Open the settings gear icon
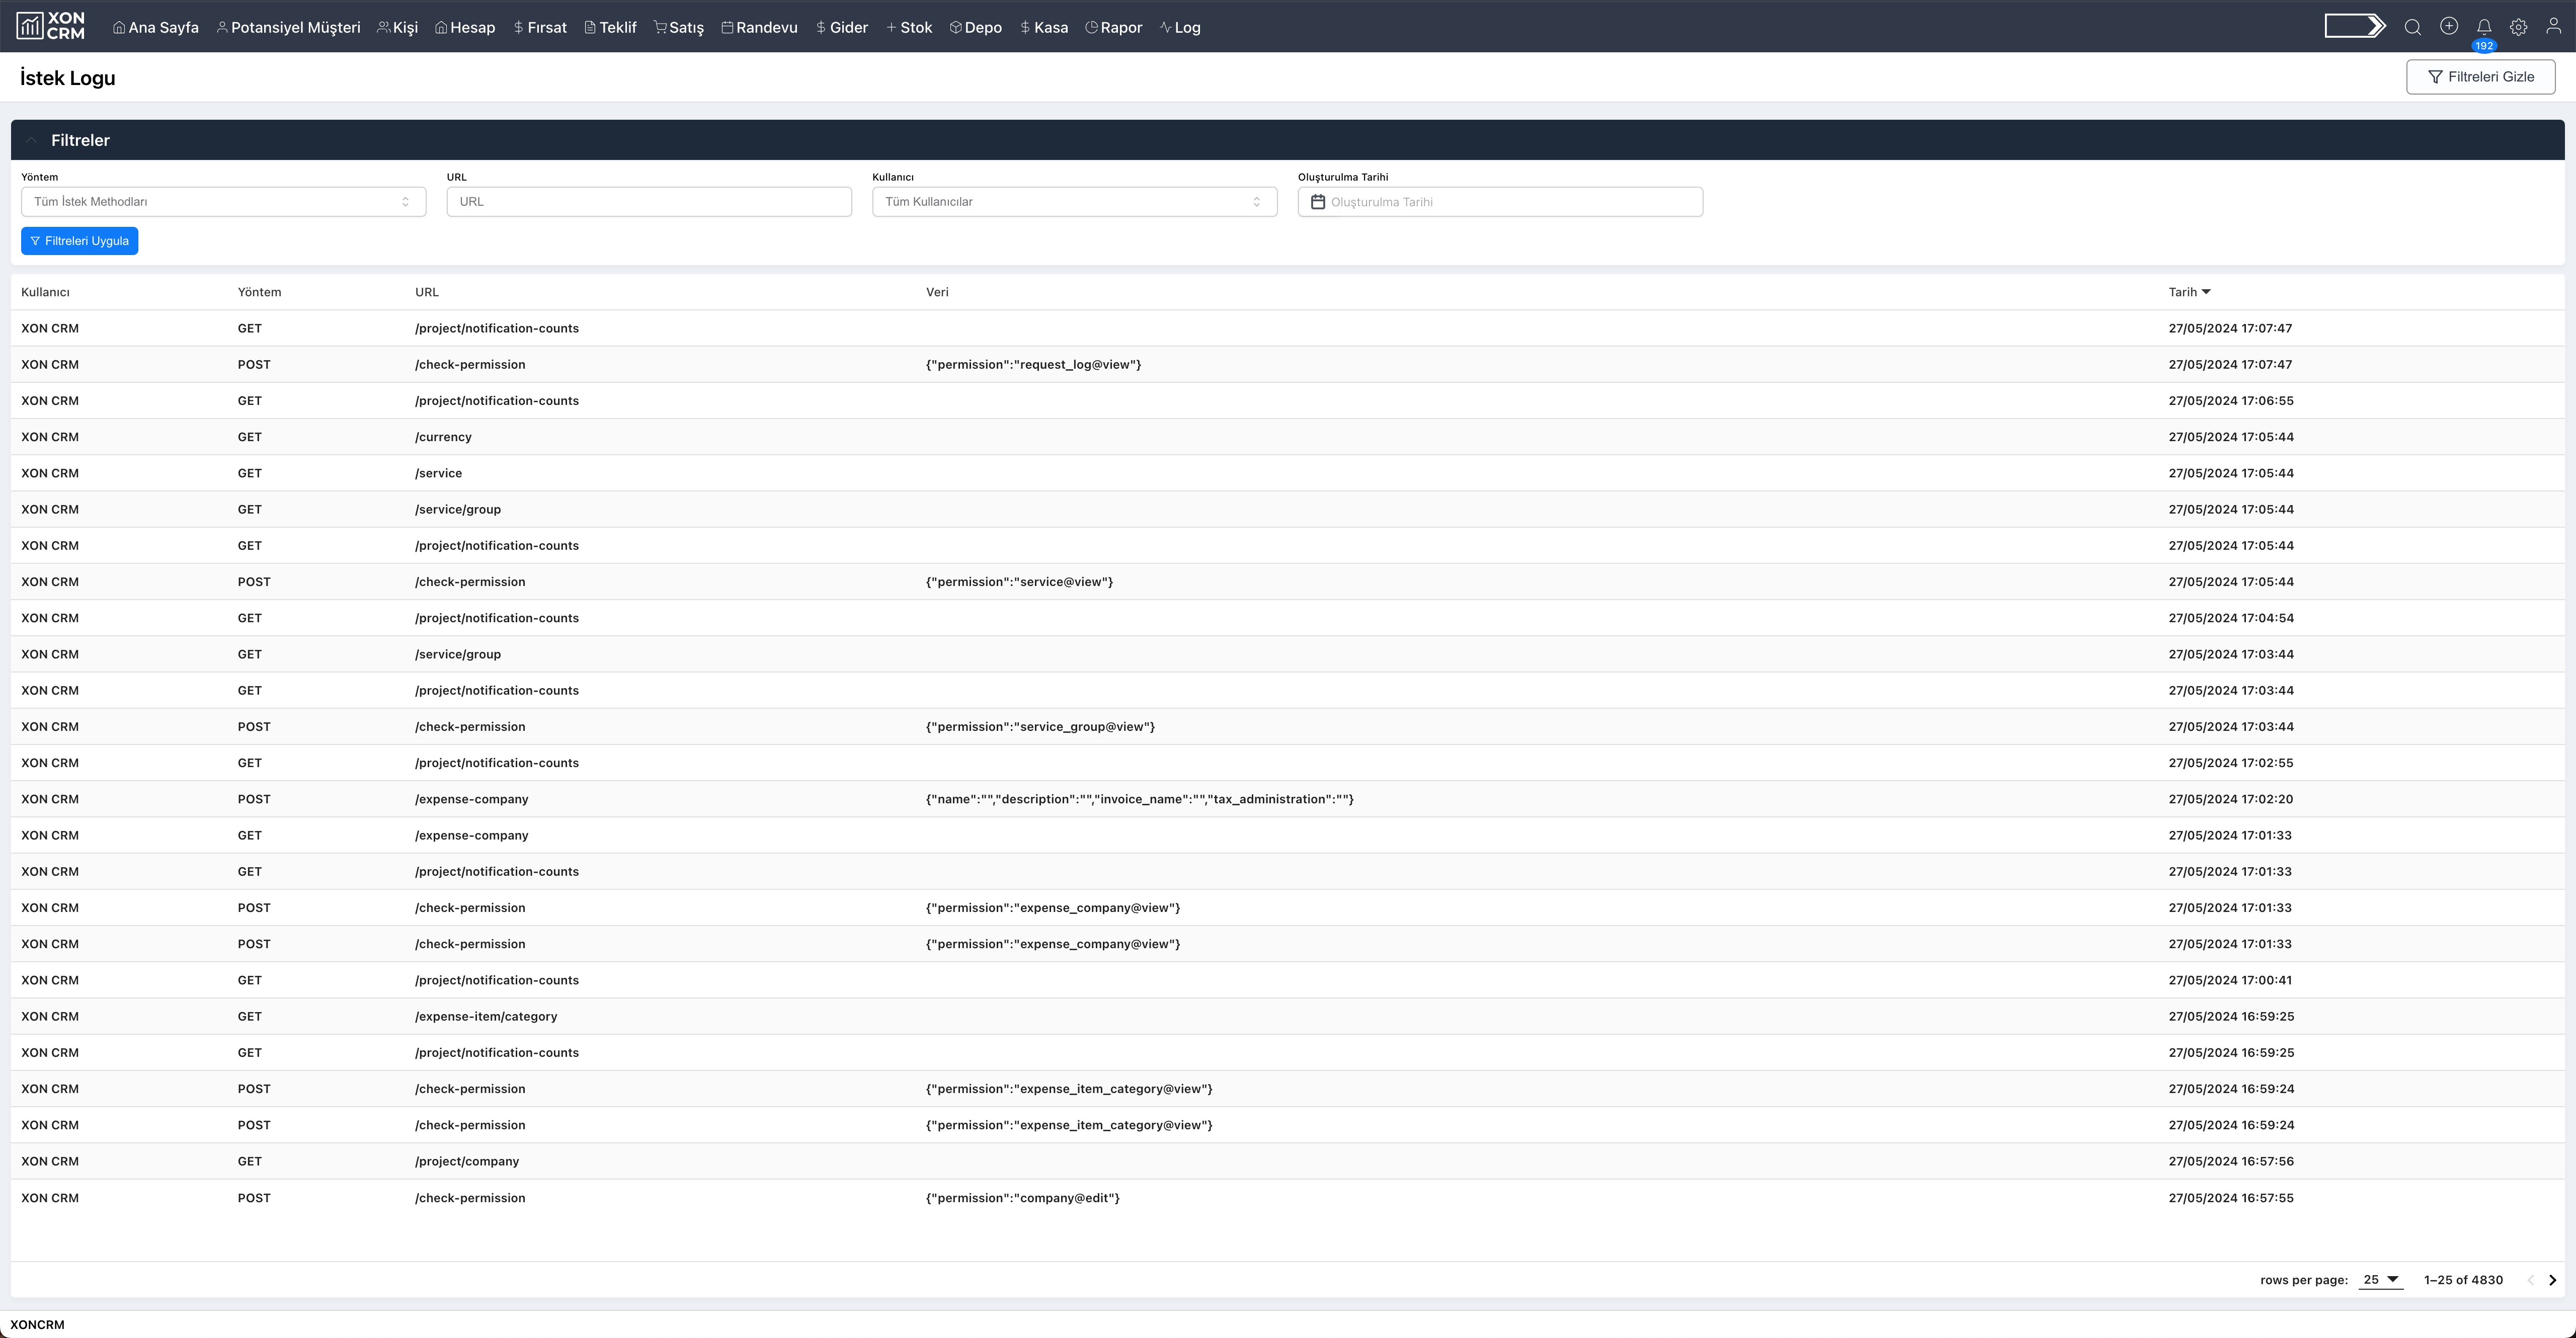The height and width of the screenshot is (1338, 2576). (2519, 27)
